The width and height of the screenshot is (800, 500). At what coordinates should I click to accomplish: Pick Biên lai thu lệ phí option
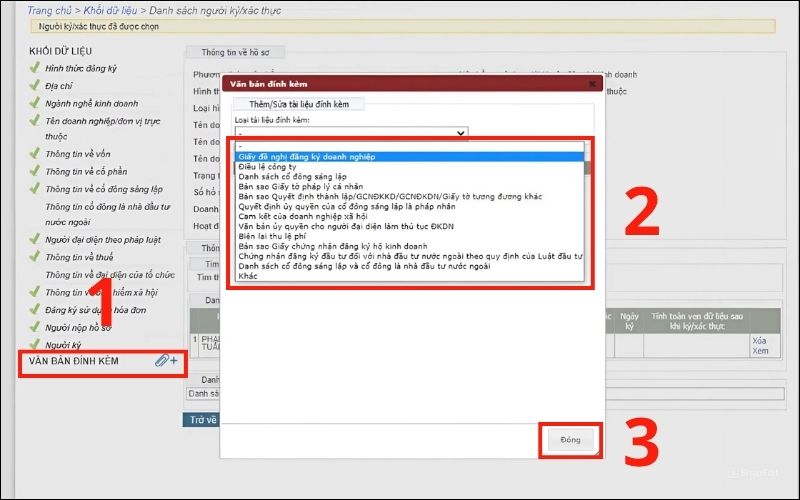[x=273, y=236]
